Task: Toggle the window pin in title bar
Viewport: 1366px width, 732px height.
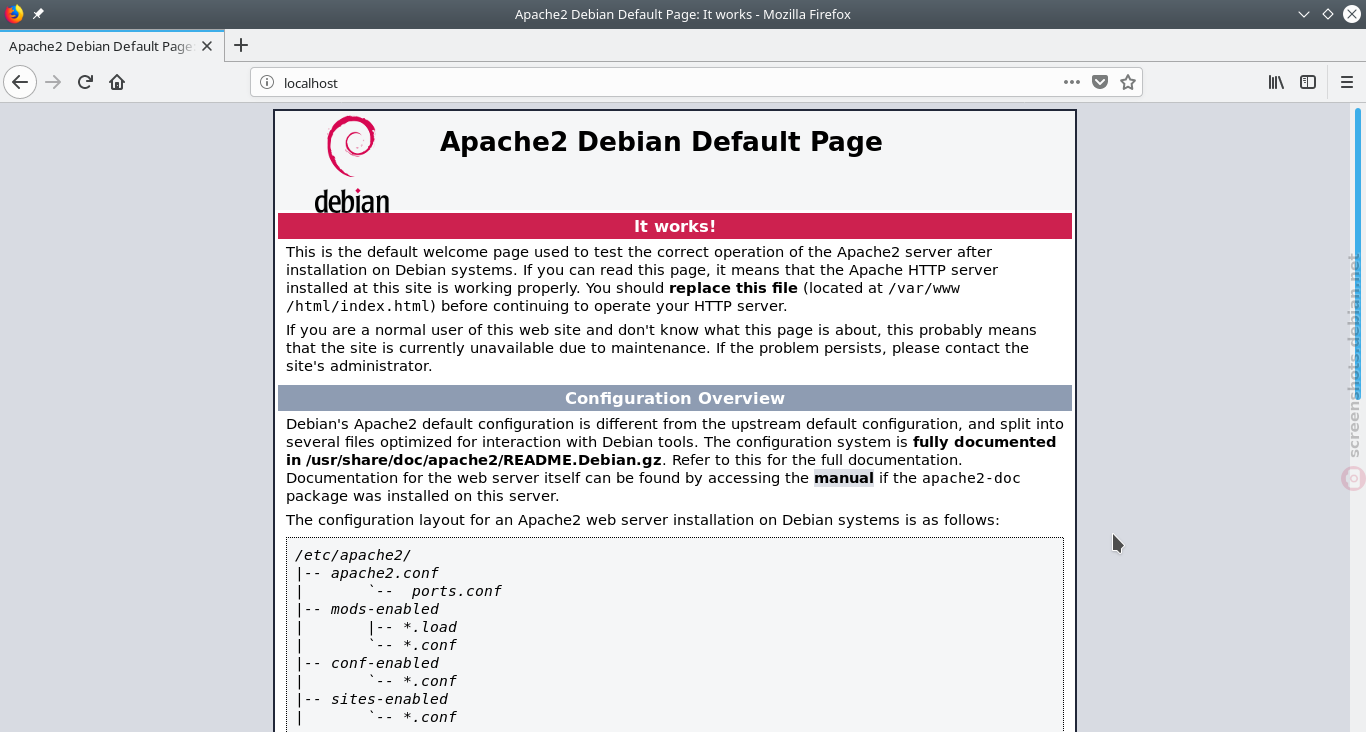Action: 38,14
